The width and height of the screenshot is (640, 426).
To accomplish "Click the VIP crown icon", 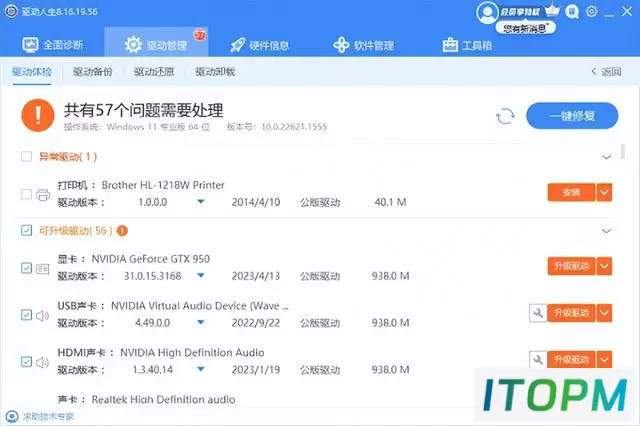I will click(552, 11).
